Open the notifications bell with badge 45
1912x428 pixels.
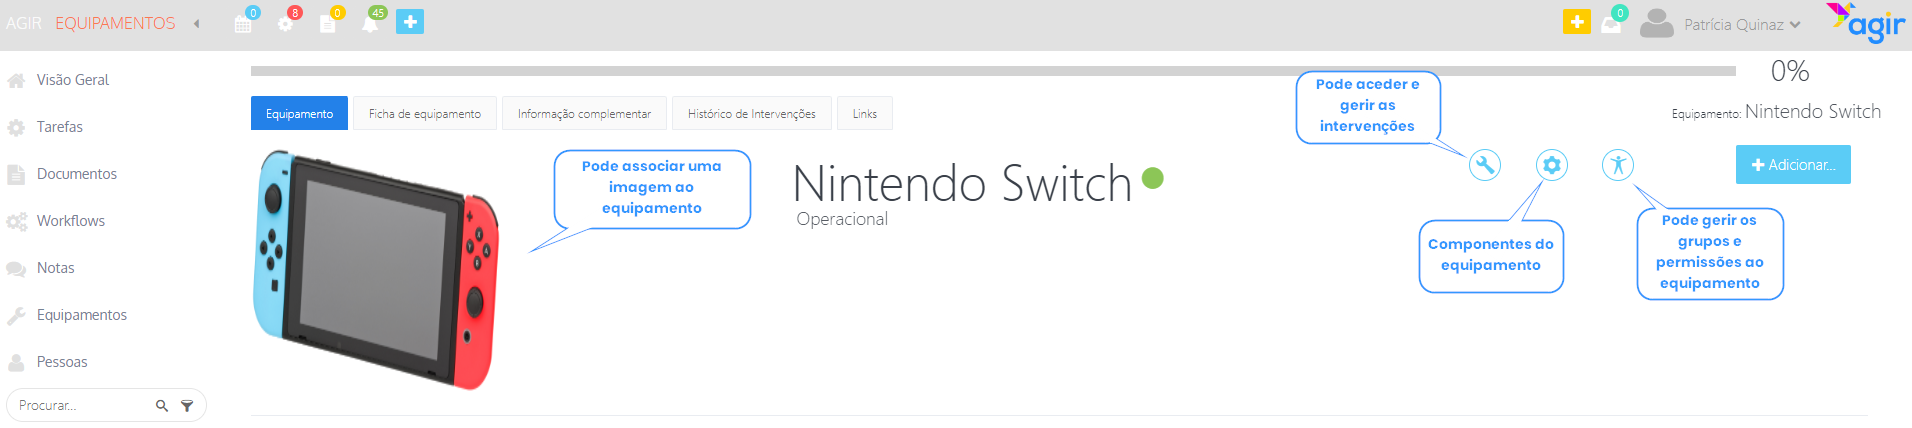(370, 23)
